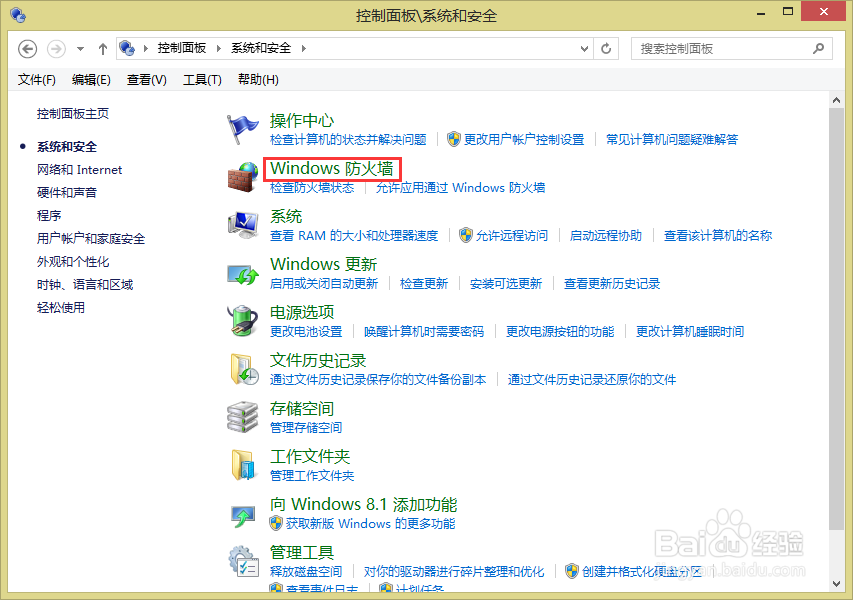Viewport: 853px width, 600px height.
Task: Click the Add features to Windows 8.1 icon
Action: (243, 516)
